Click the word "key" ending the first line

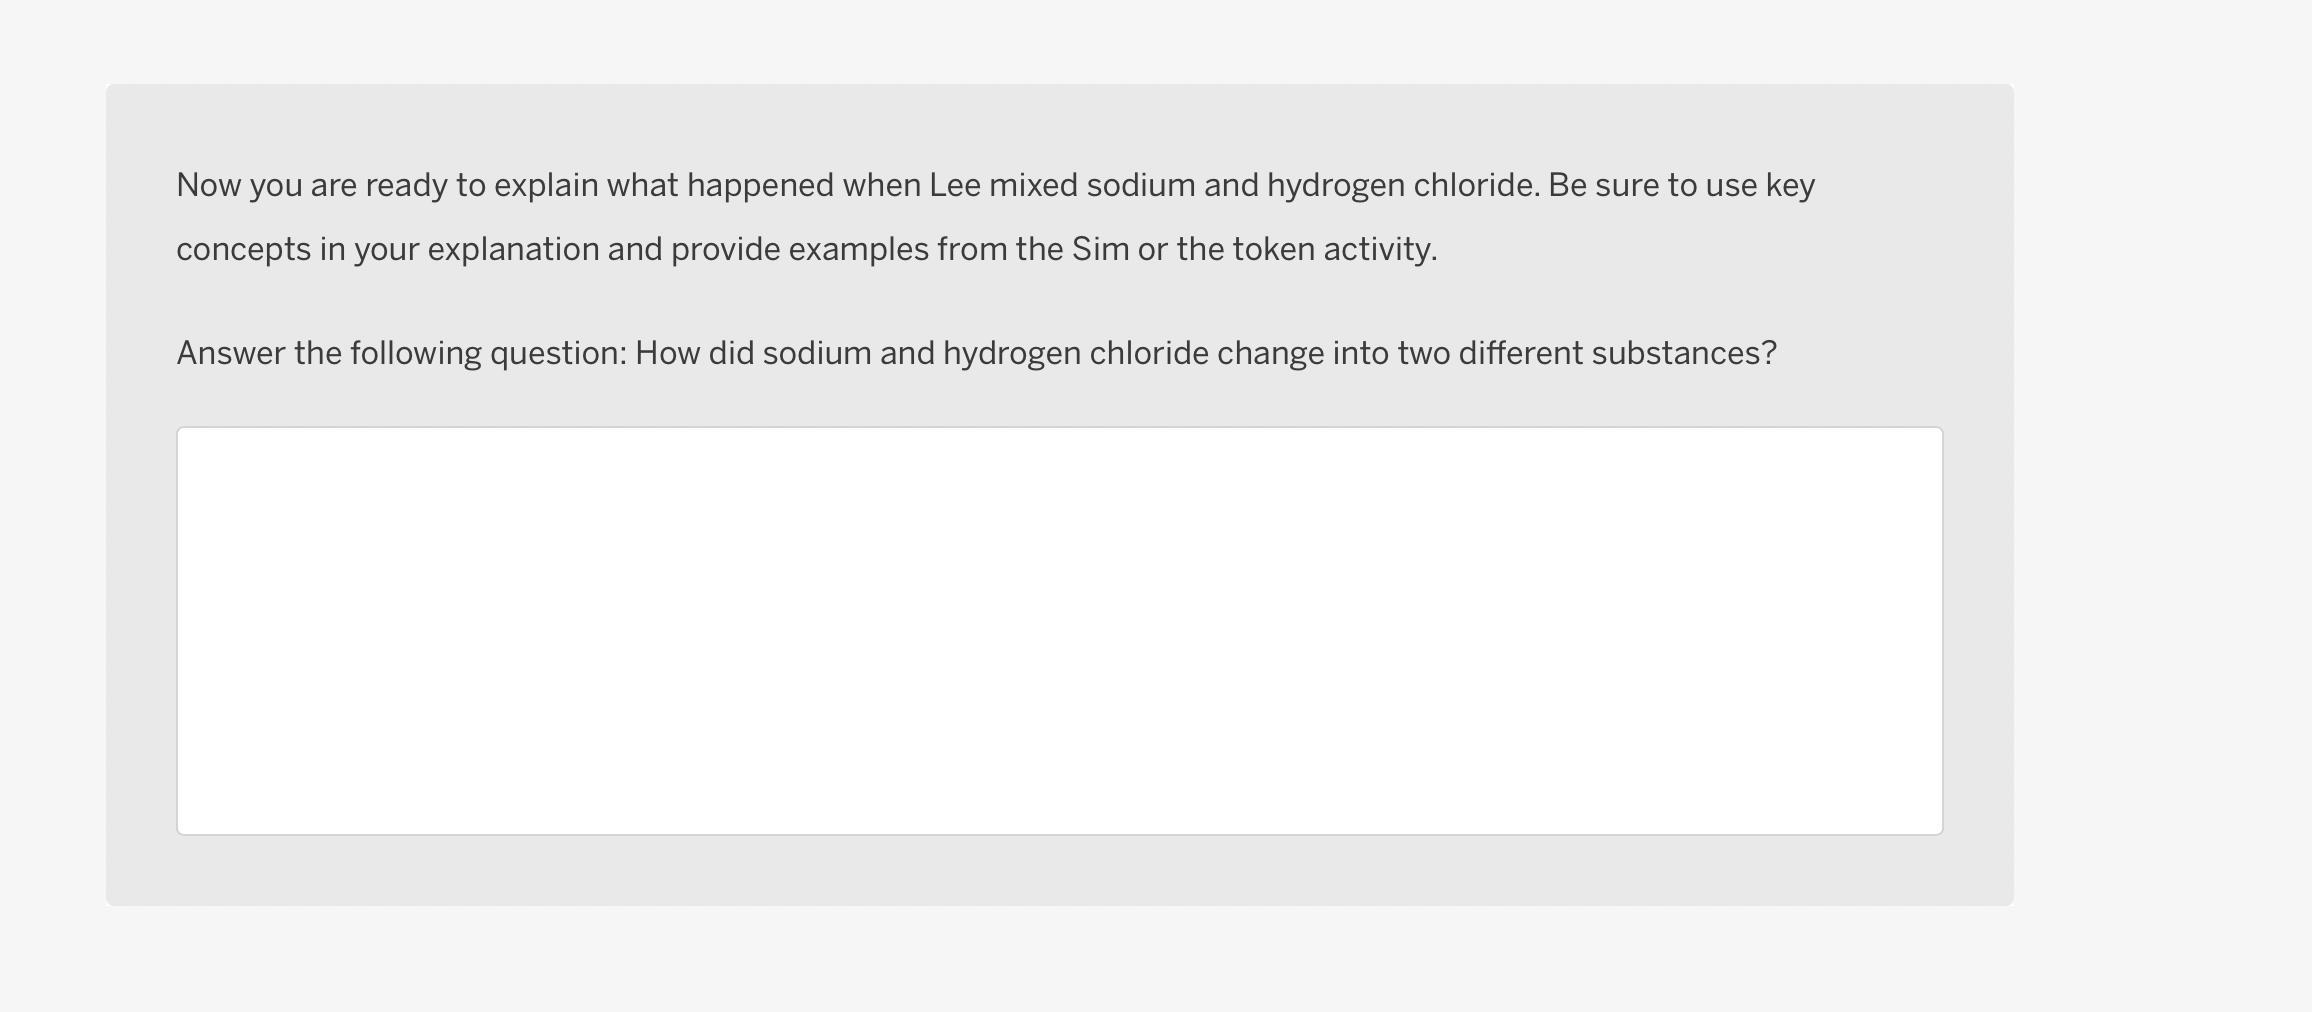click(1790, 186)
